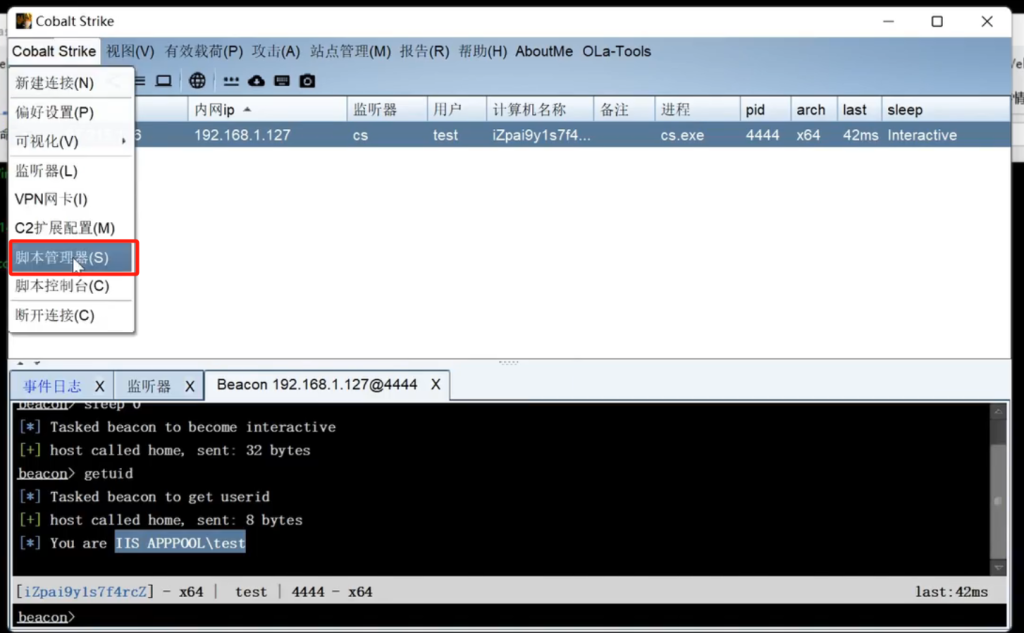
Task: Switch to the 事件日志 tab
Action: pos(52,386)
